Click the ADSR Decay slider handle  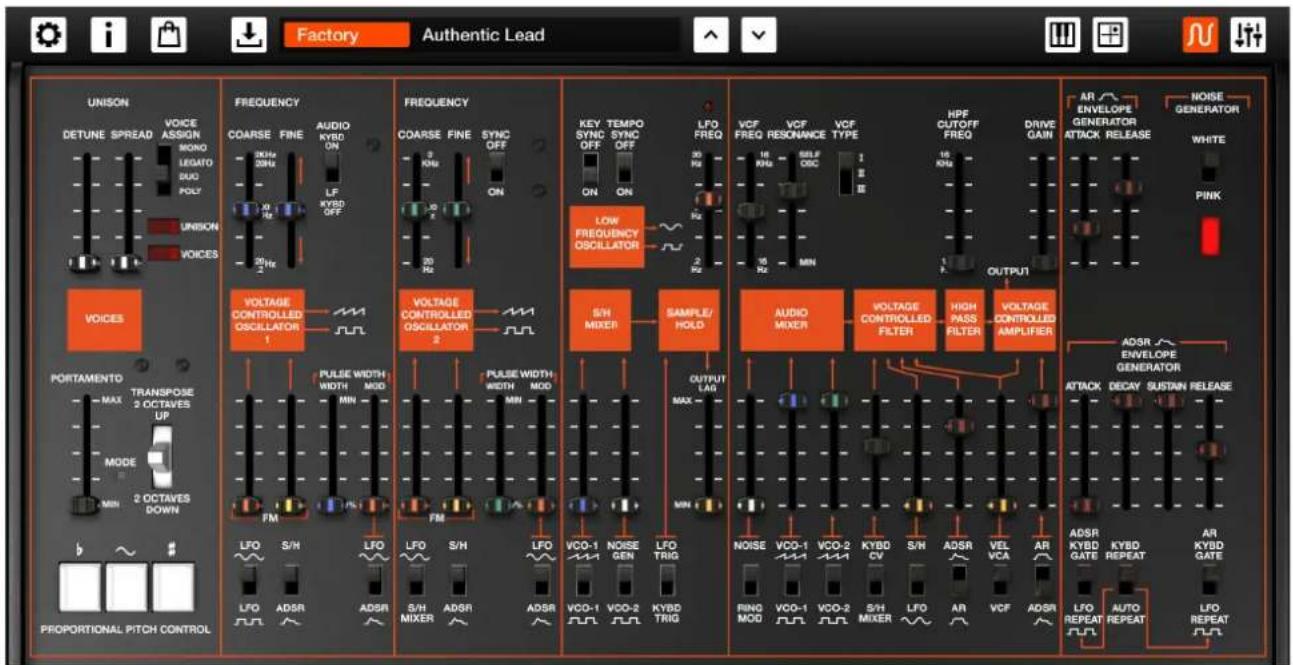(1126, 401)
